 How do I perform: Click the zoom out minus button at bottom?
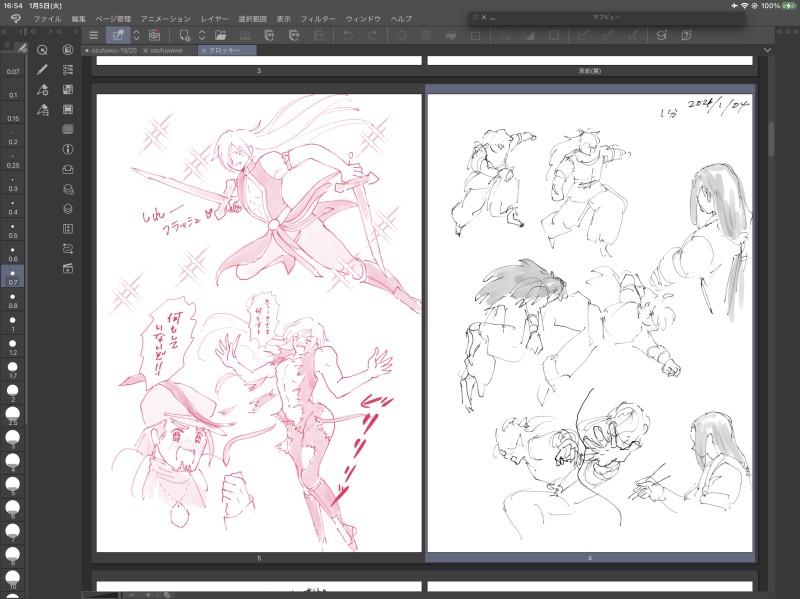[x=132, y=595]
